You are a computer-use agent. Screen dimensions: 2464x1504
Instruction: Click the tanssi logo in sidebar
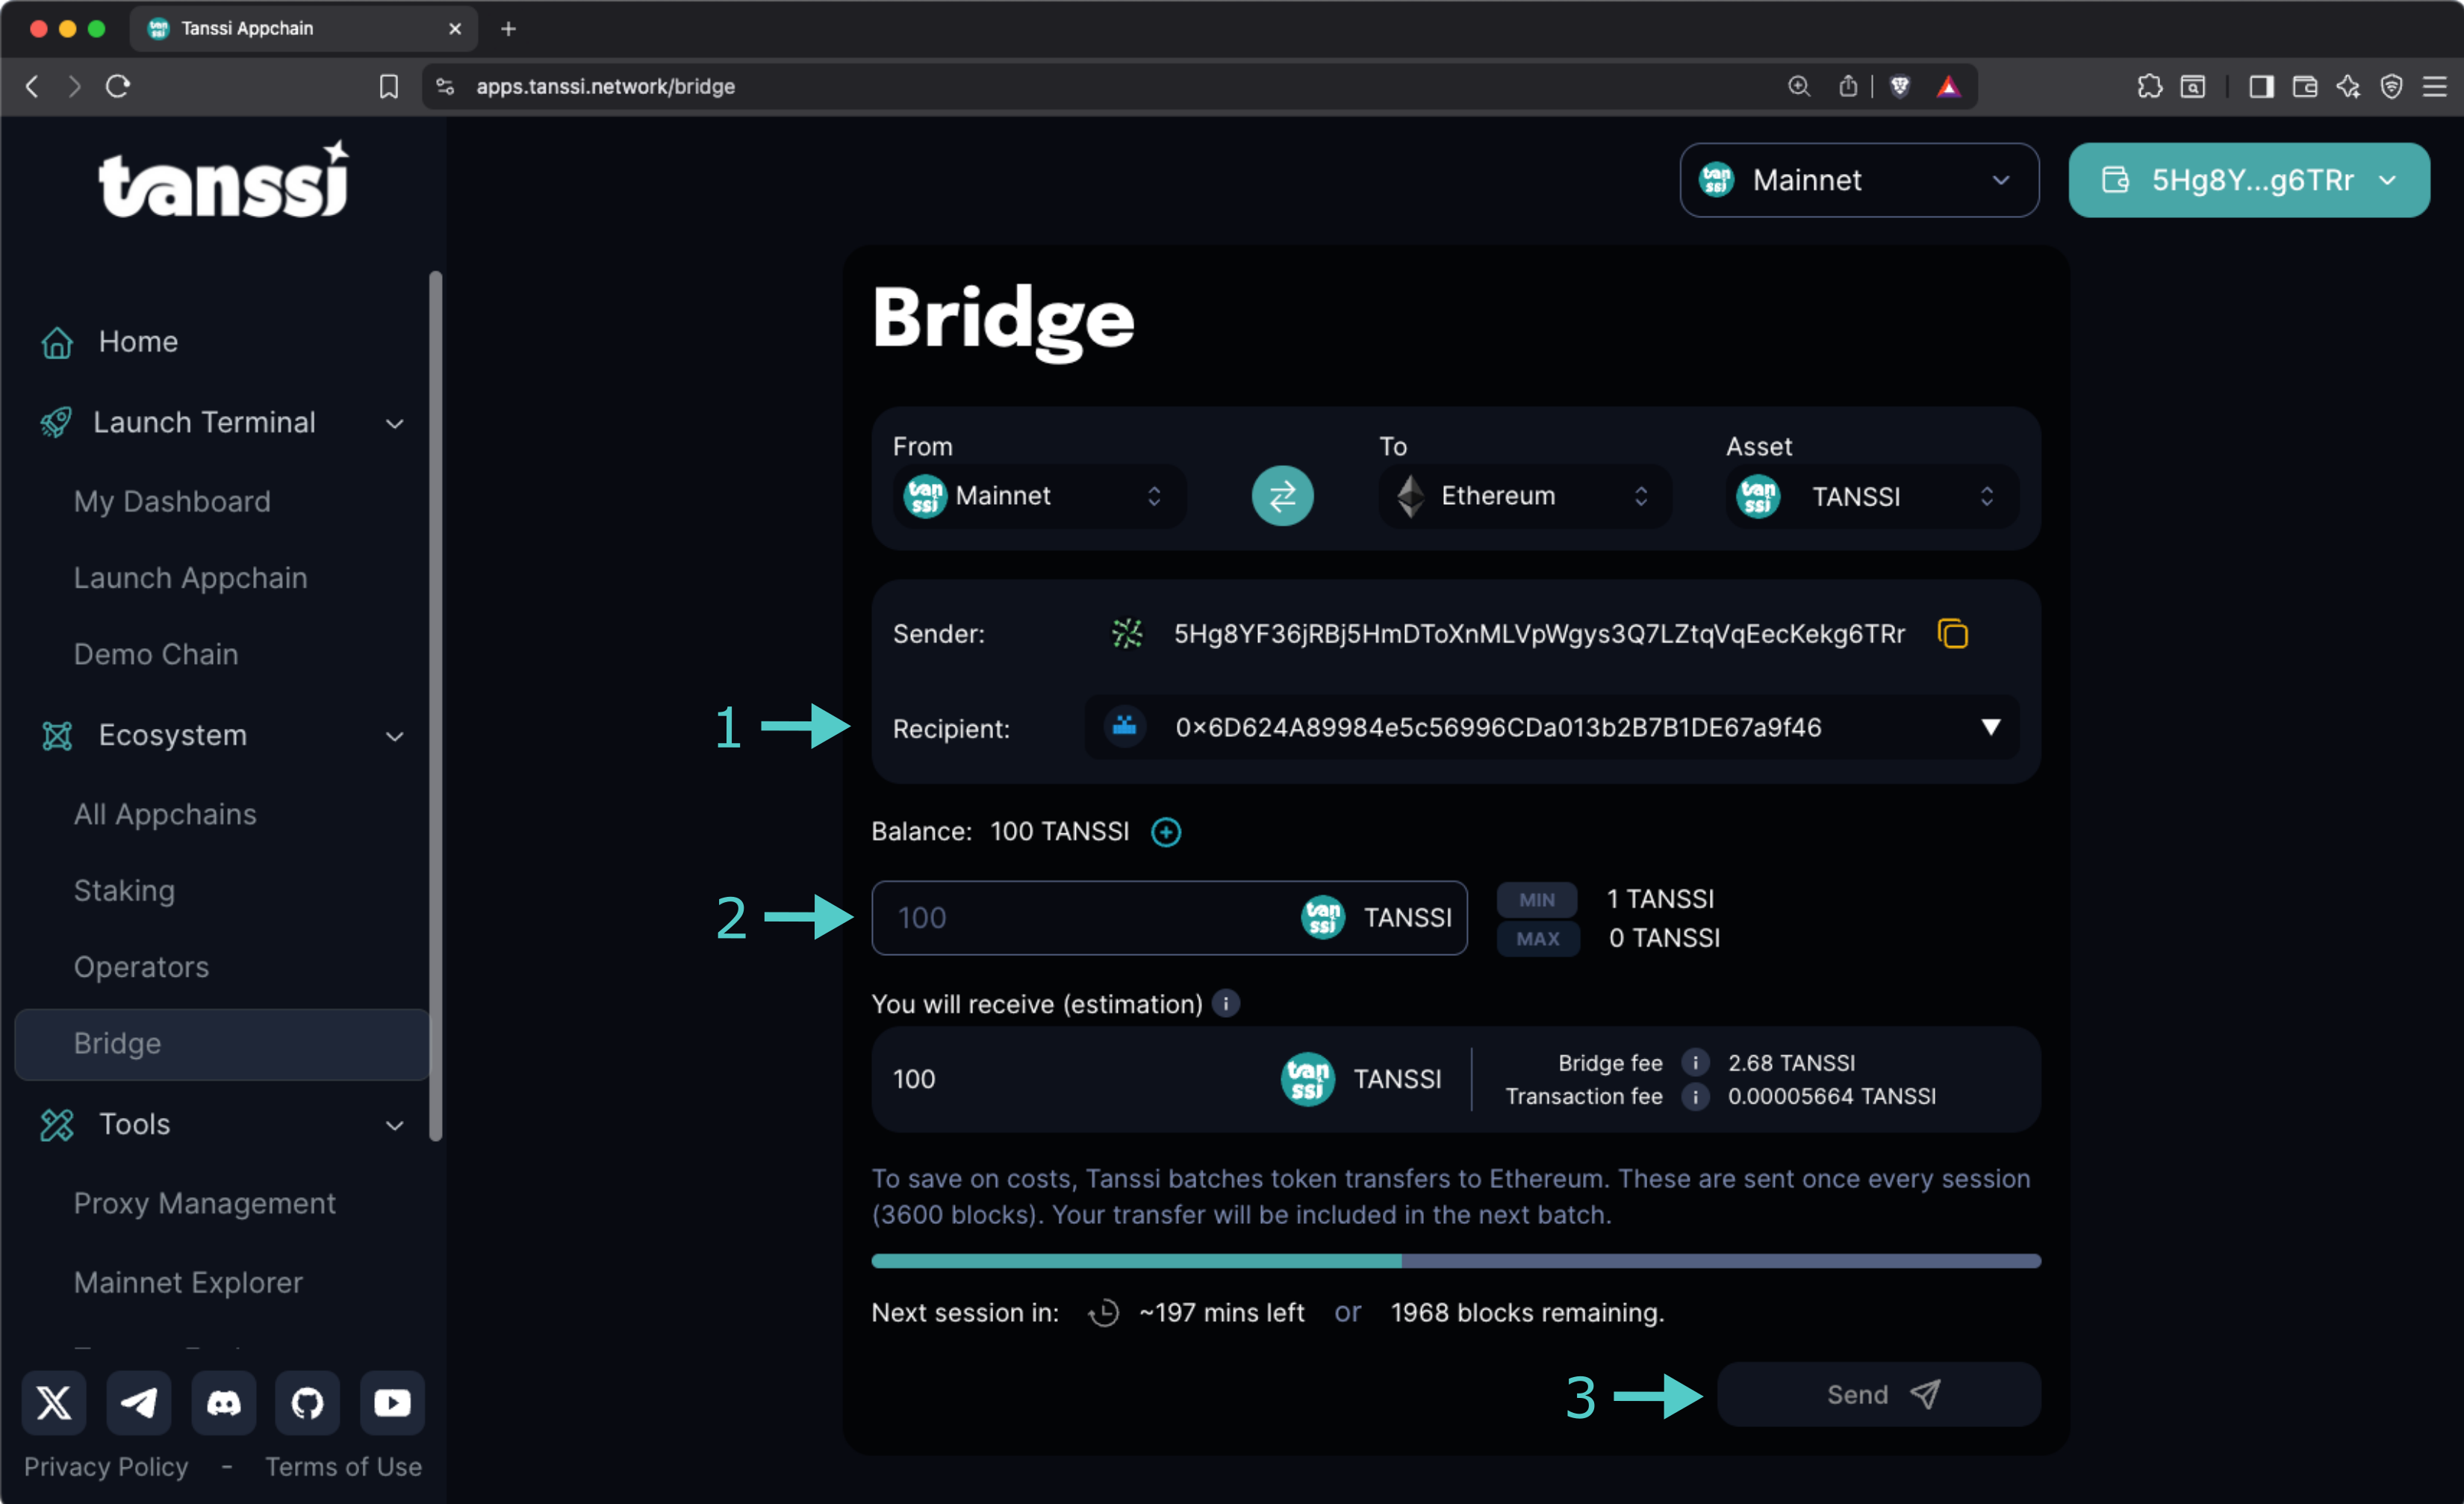coord(224,179)
